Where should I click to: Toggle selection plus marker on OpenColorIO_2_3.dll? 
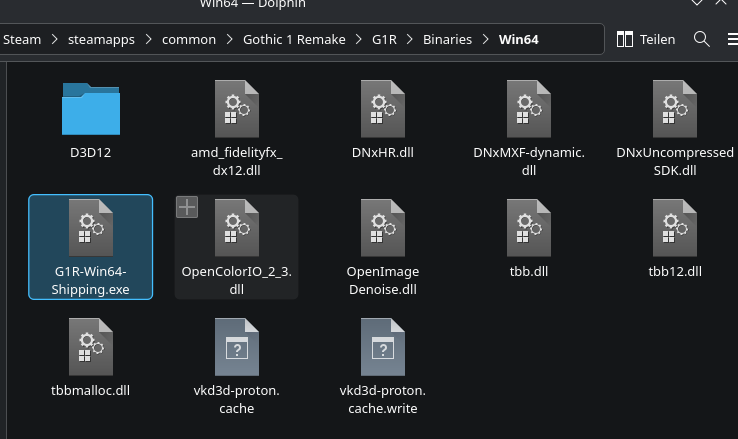[x=187, y=207]
